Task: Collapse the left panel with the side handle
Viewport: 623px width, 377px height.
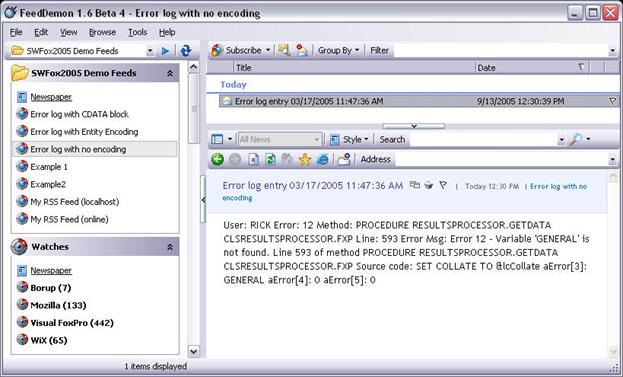Action: [203, 200]
